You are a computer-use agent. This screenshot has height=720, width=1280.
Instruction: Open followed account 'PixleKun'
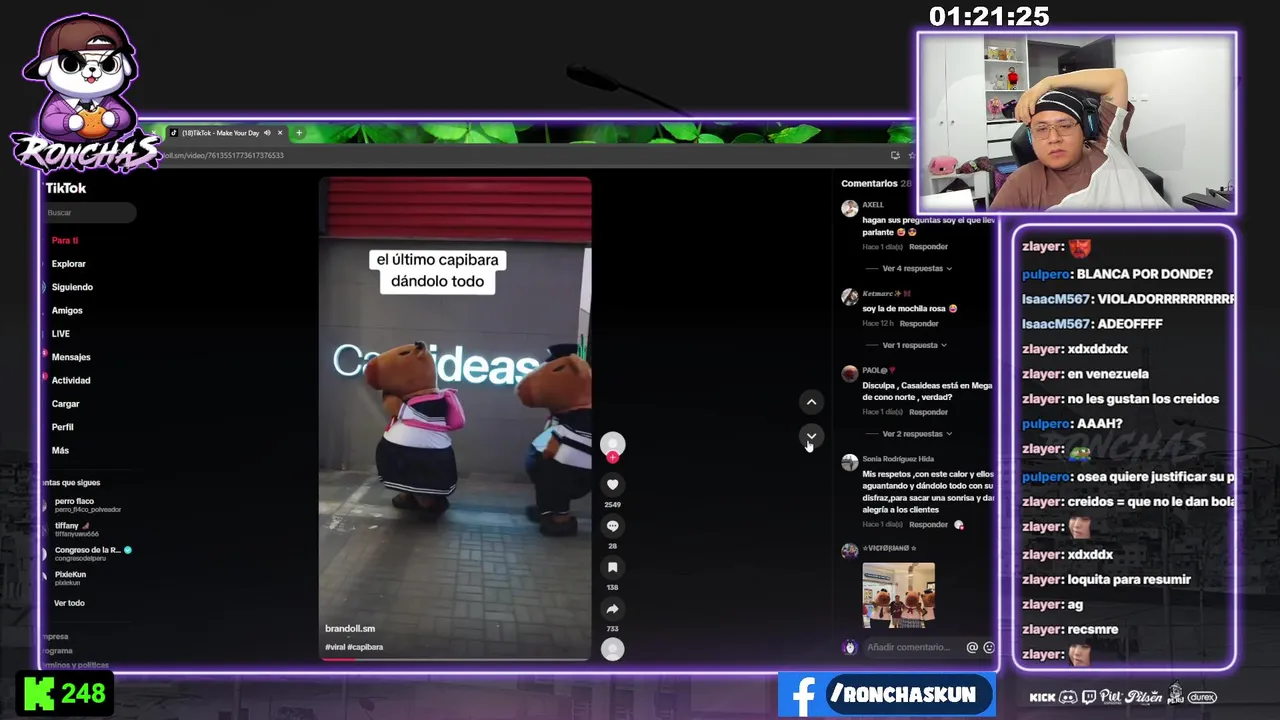point(70,578)
